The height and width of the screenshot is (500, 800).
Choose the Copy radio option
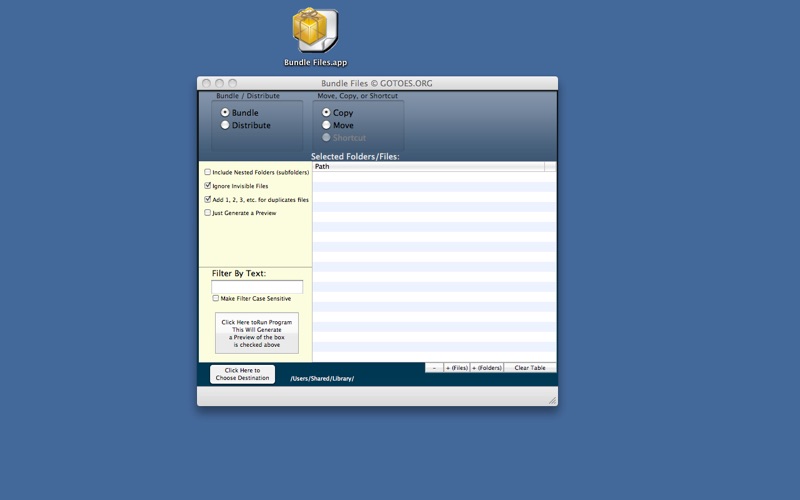326,112
